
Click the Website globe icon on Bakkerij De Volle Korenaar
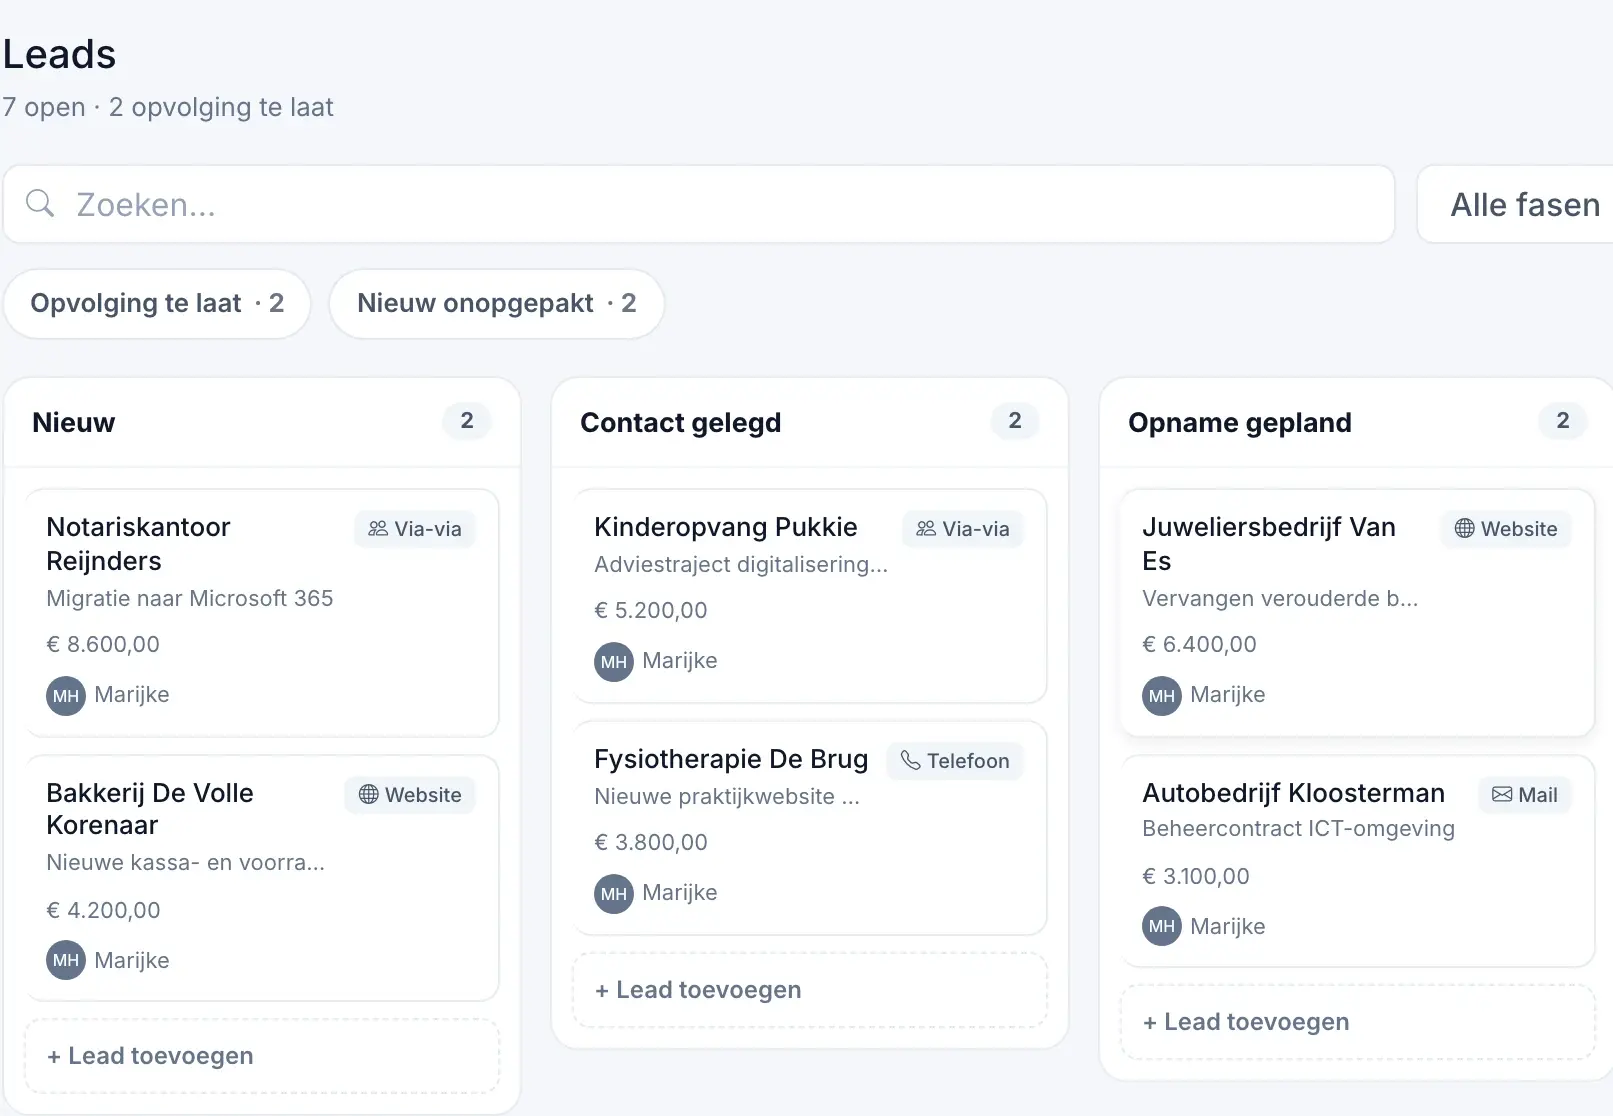point(369,794)
